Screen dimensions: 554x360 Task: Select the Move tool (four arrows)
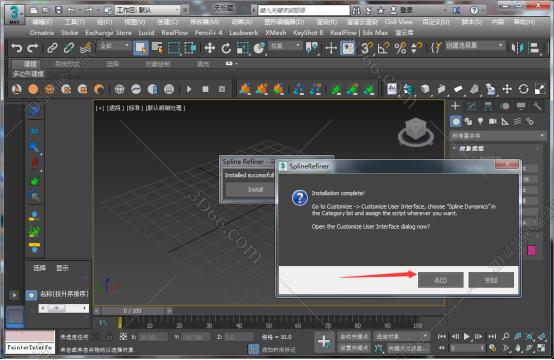pyautogui.click(x=210, y=48)
